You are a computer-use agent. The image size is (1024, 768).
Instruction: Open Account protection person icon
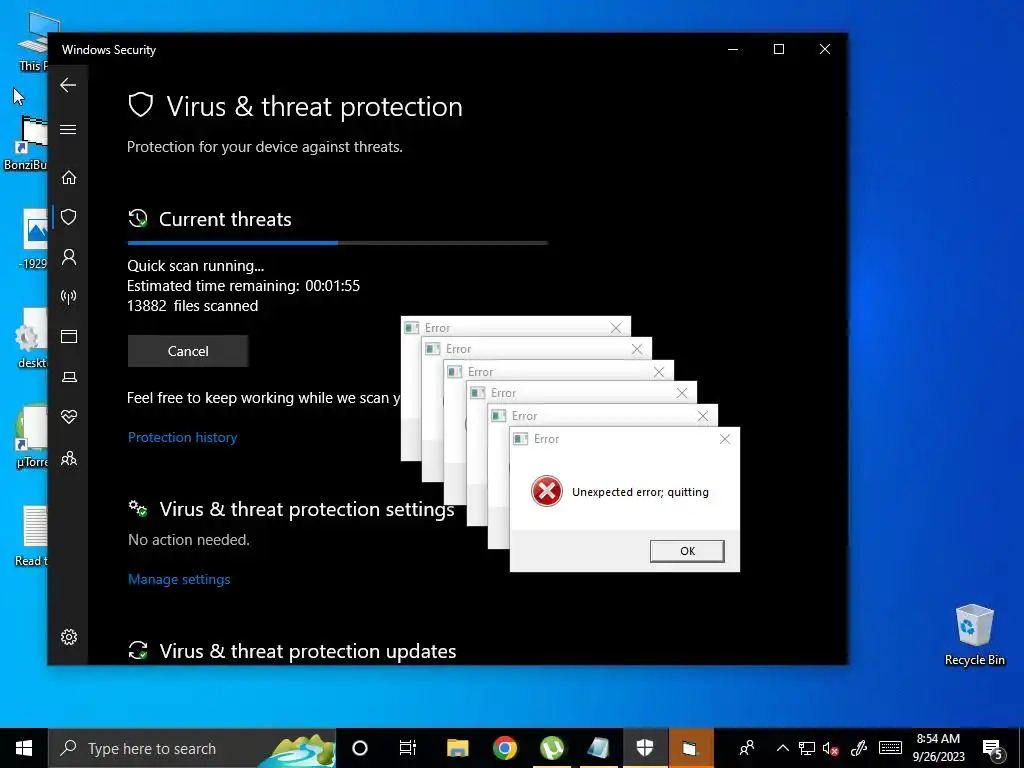[x=69, y=257]
